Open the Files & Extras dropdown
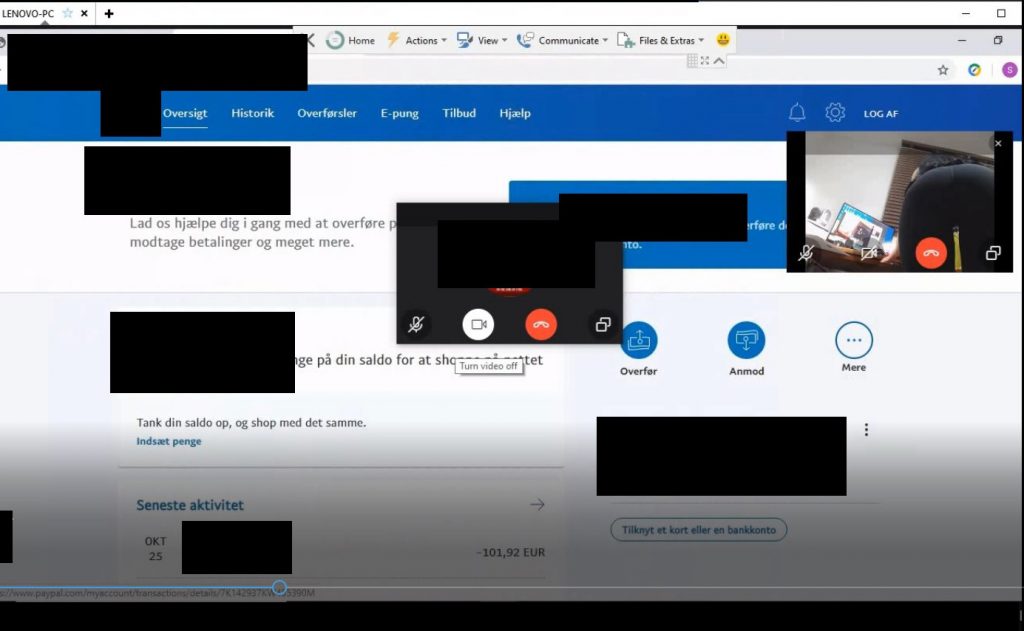Screen dimensions: 1024x631 point(661,40)
